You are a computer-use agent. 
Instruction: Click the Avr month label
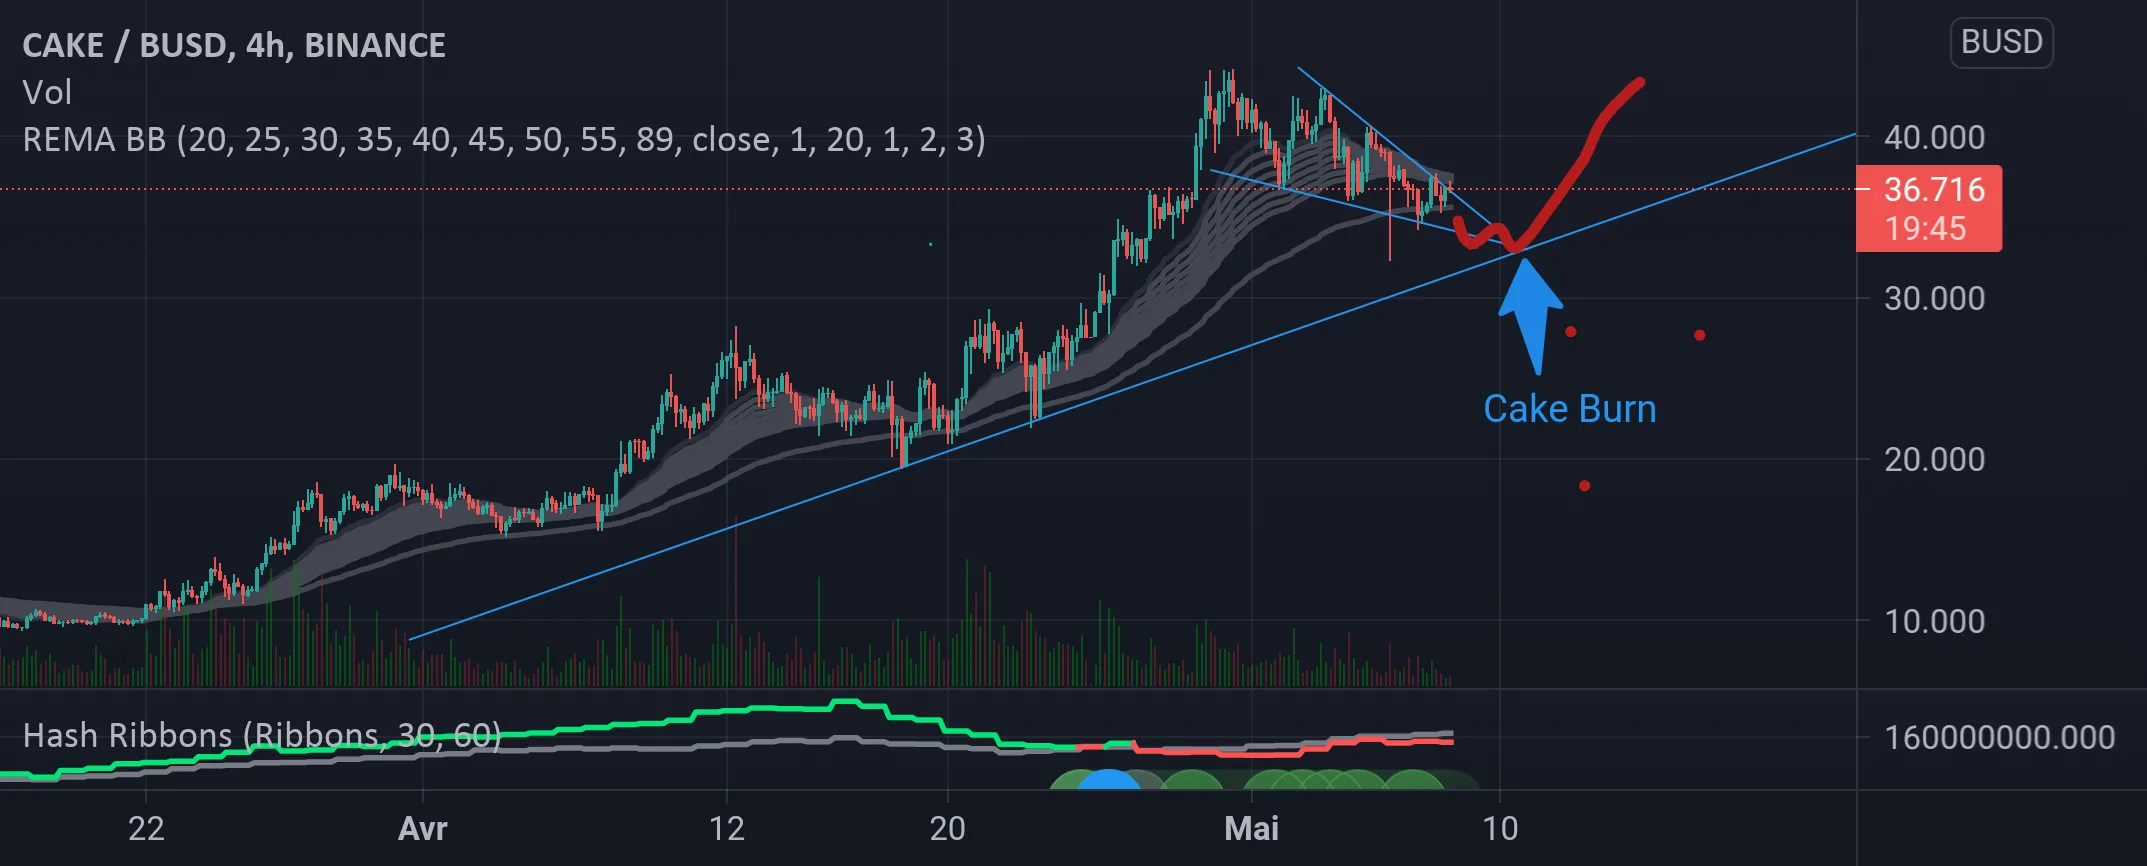(422, 829)
